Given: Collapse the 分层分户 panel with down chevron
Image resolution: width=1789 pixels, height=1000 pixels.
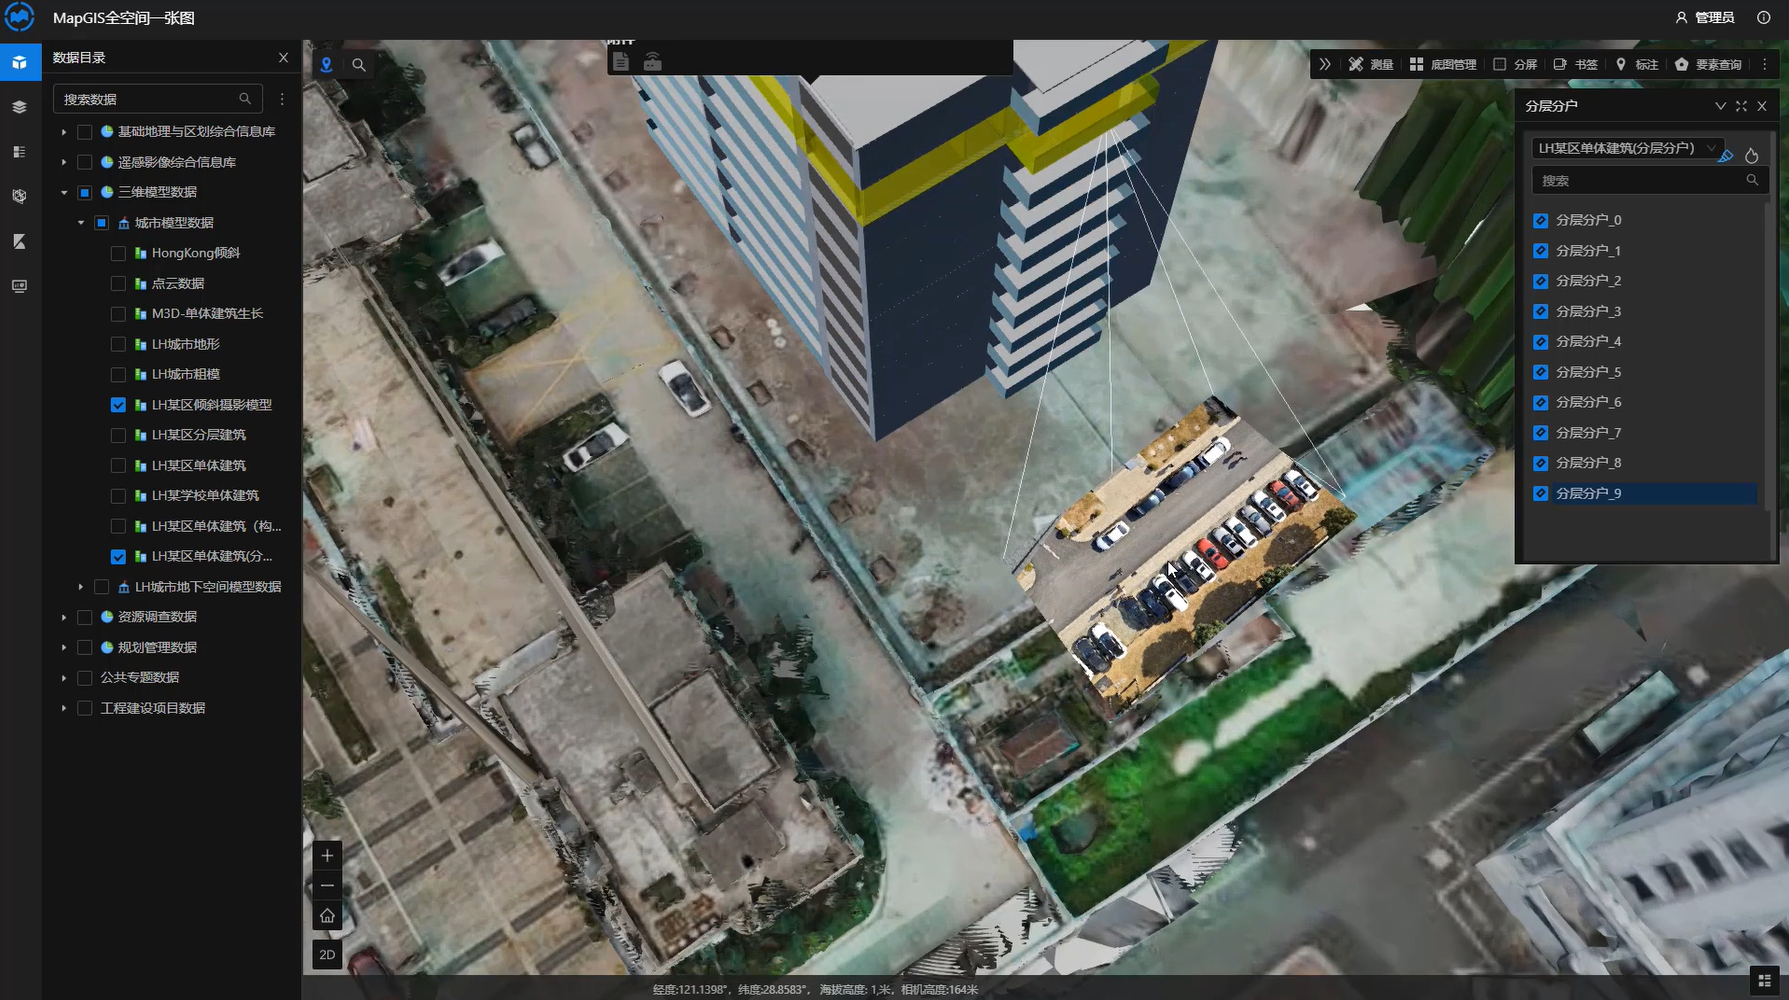Looking at the screenshot, I should tap(1720, 106).
